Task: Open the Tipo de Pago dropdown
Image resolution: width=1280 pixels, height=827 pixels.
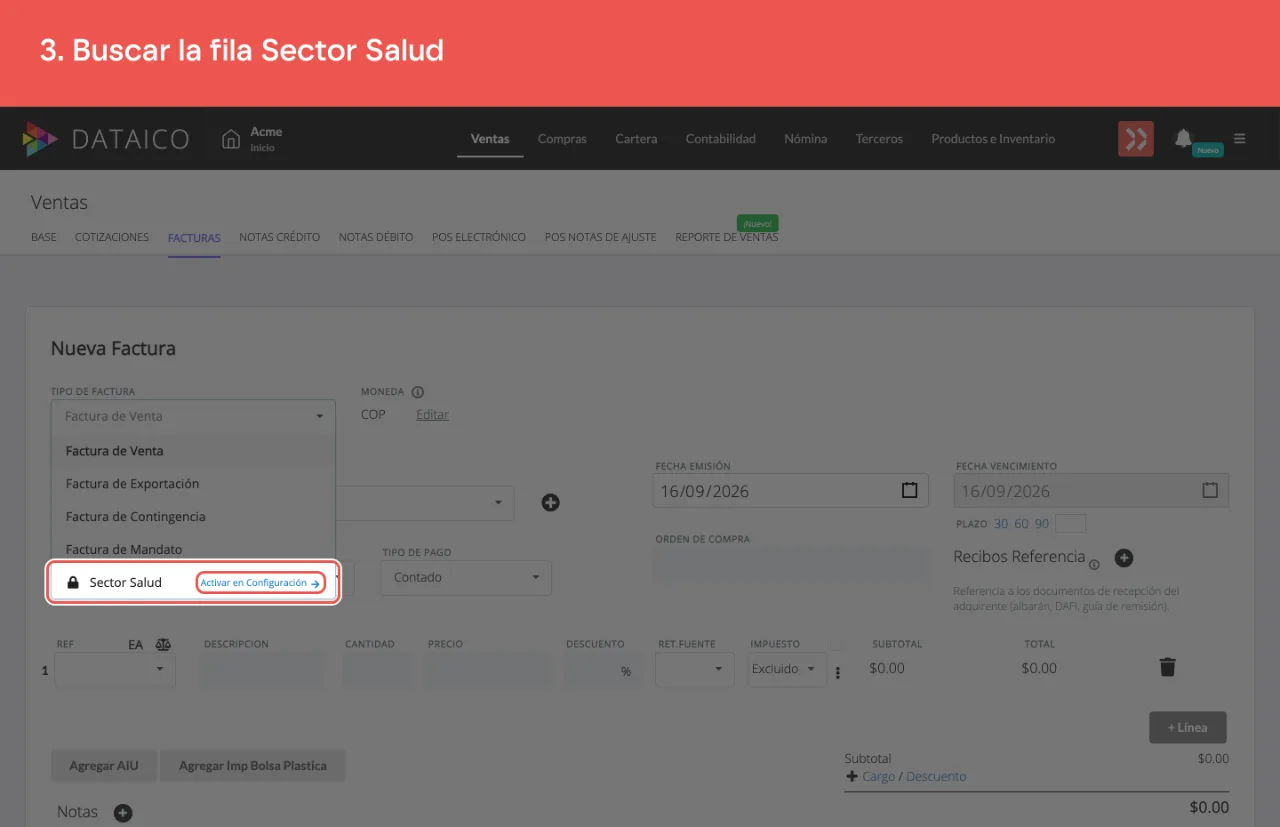Action: [x=466, y=577]
